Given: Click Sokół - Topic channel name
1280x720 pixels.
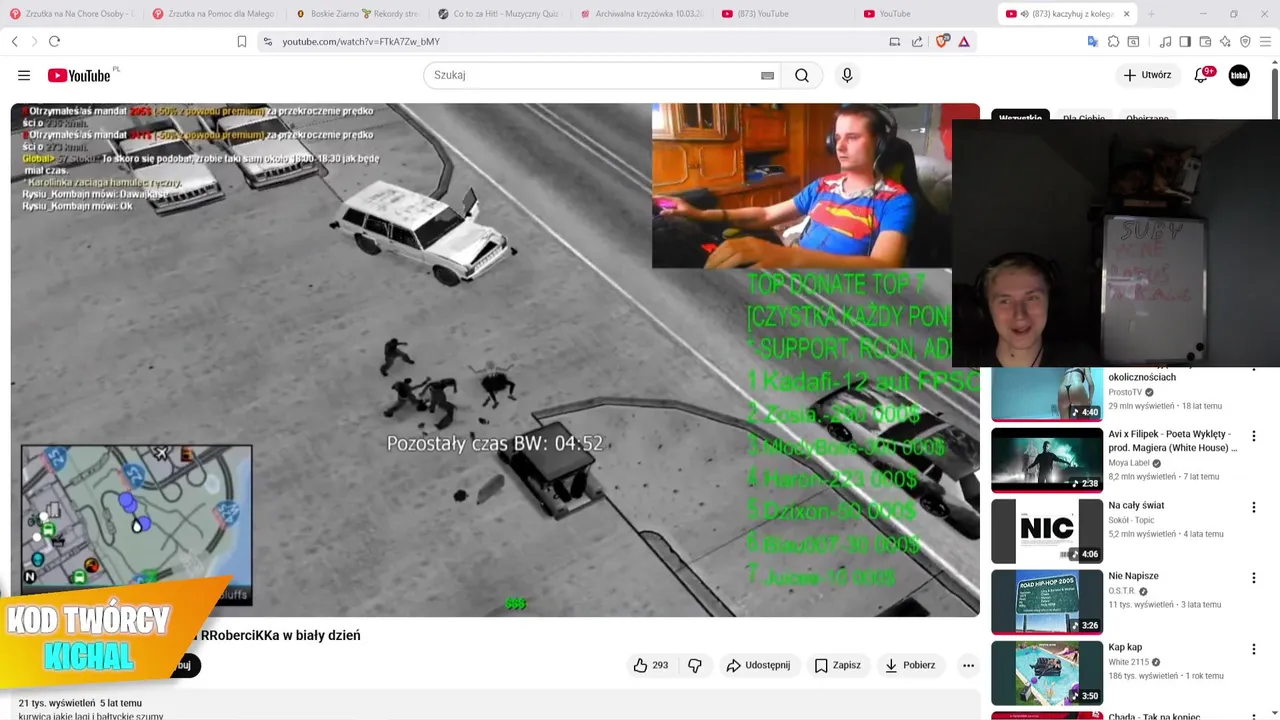Looking at the screenshot, I should point(1131,520).
